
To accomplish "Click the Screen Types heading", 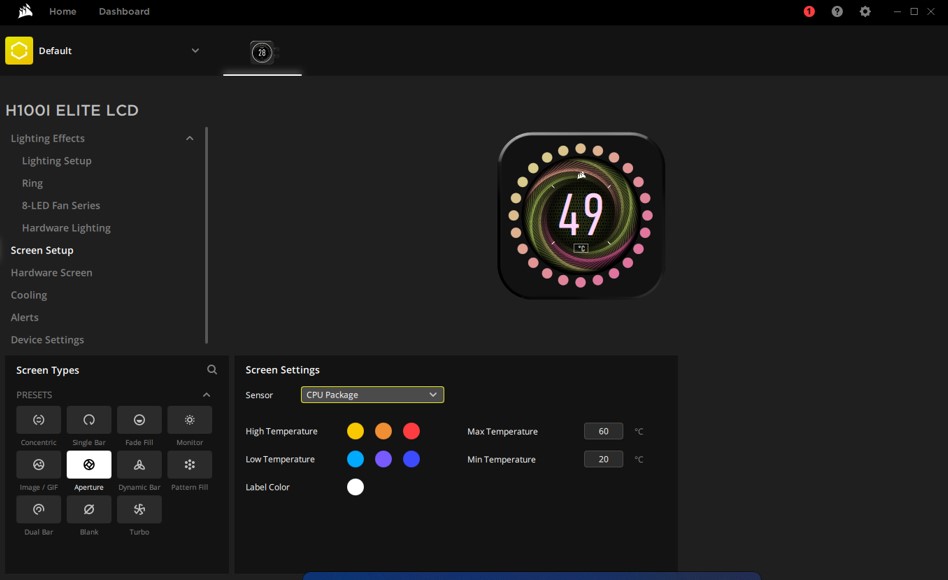I will [47, 370].
